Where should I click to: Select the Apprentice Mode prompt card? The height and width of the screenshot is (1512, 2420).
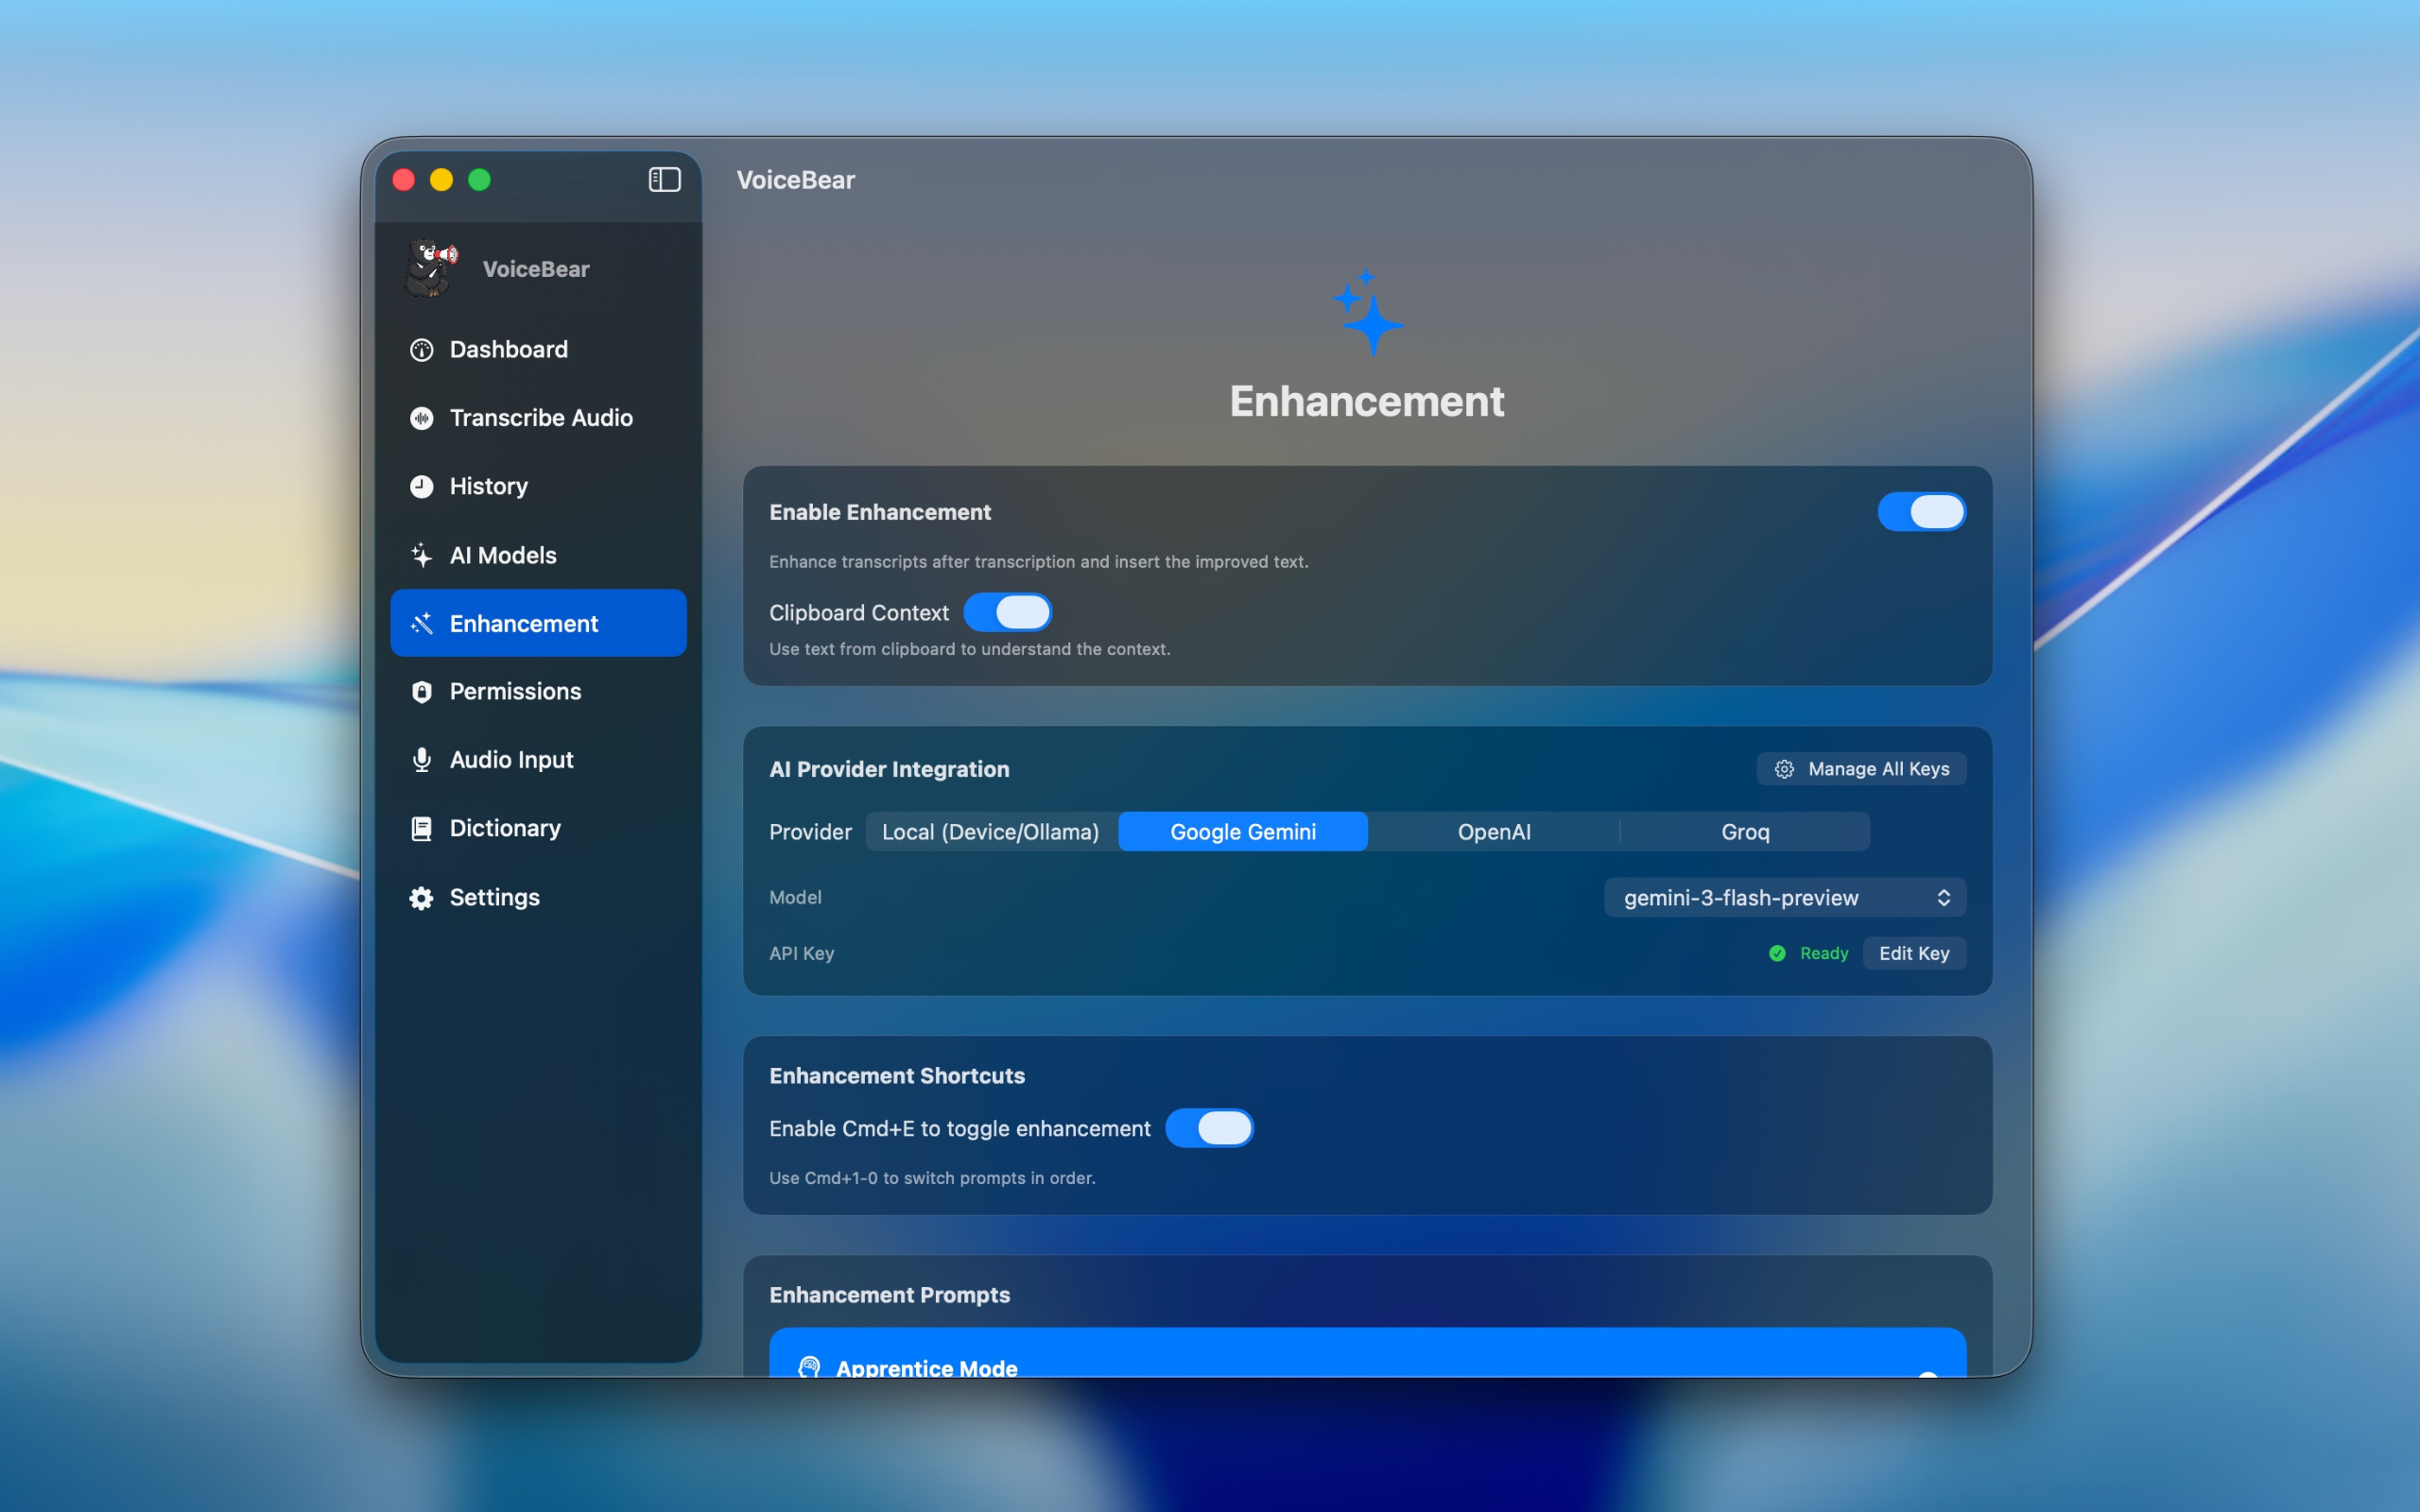point(1367,1353)
